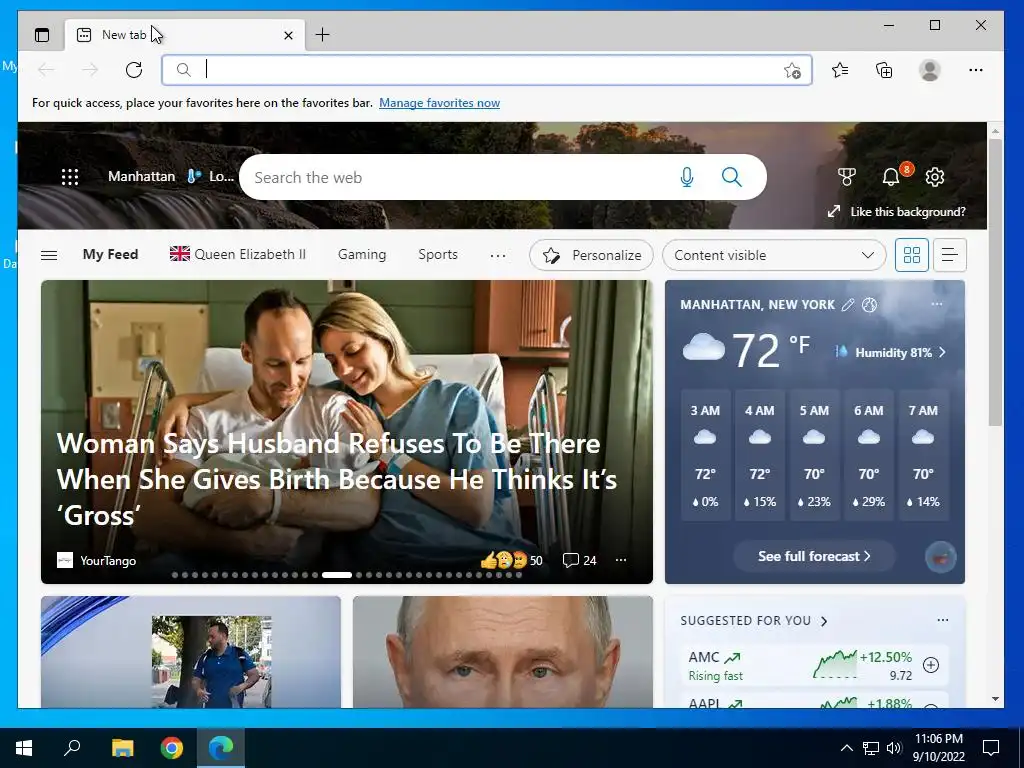Add this page to favorites star

tap(792, 71)
